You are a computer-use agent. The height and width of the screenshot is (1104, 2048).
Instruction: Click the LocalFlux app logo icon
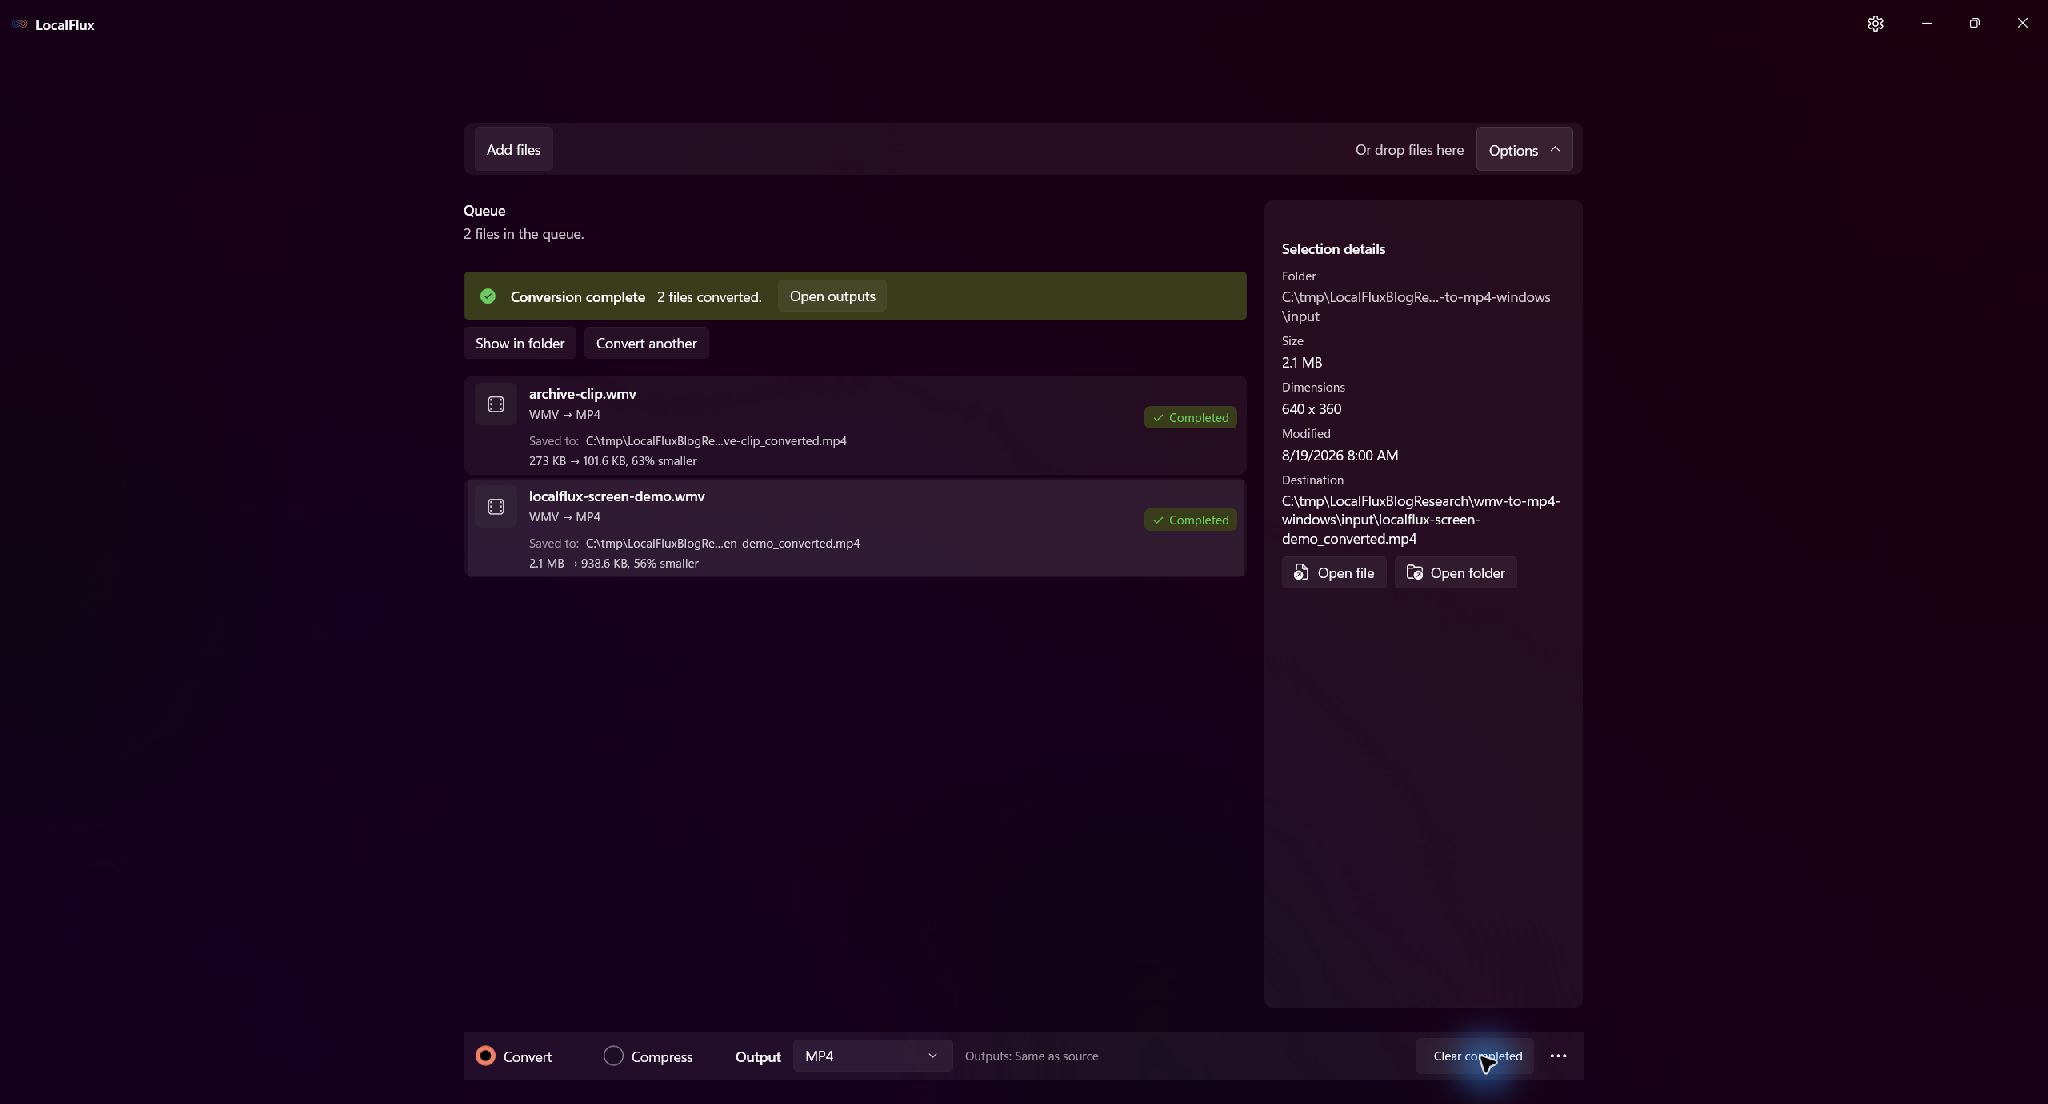[x=19, y=24]
